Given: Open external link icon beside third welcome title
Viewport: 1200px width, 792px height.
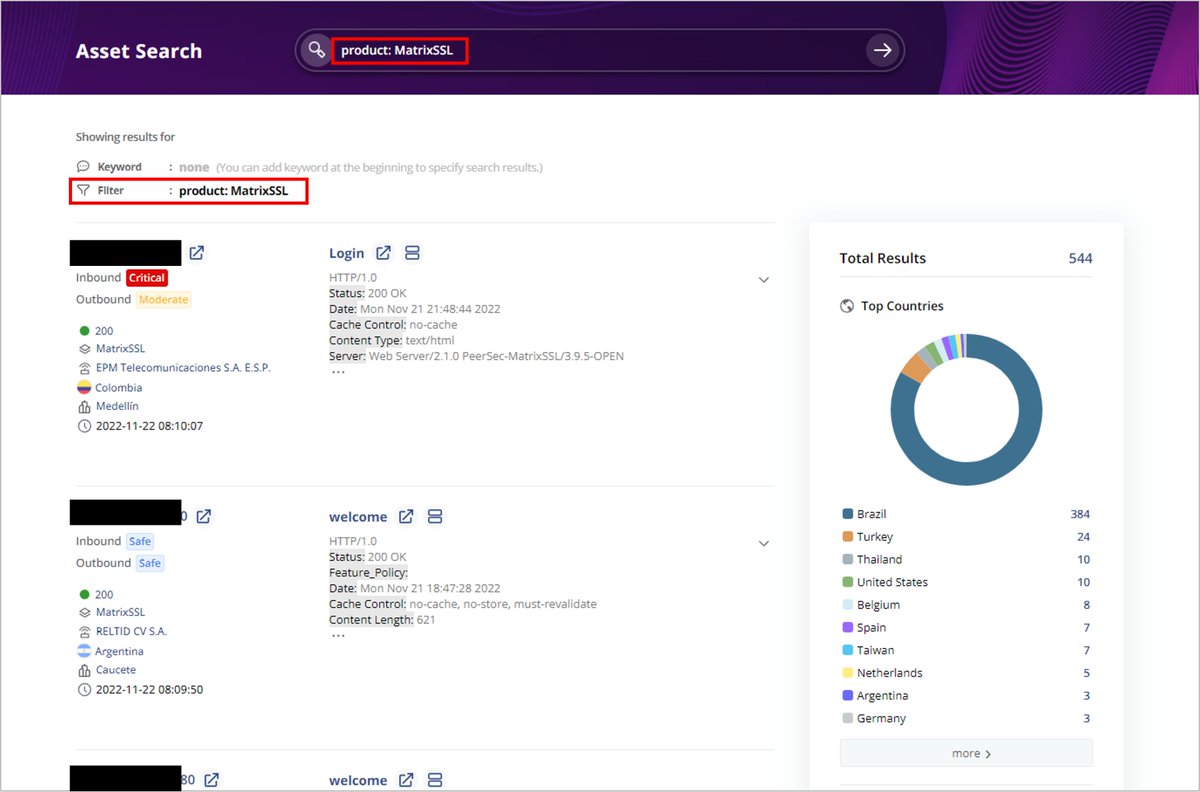Looking at the screenshot, I should coord(406,780).
